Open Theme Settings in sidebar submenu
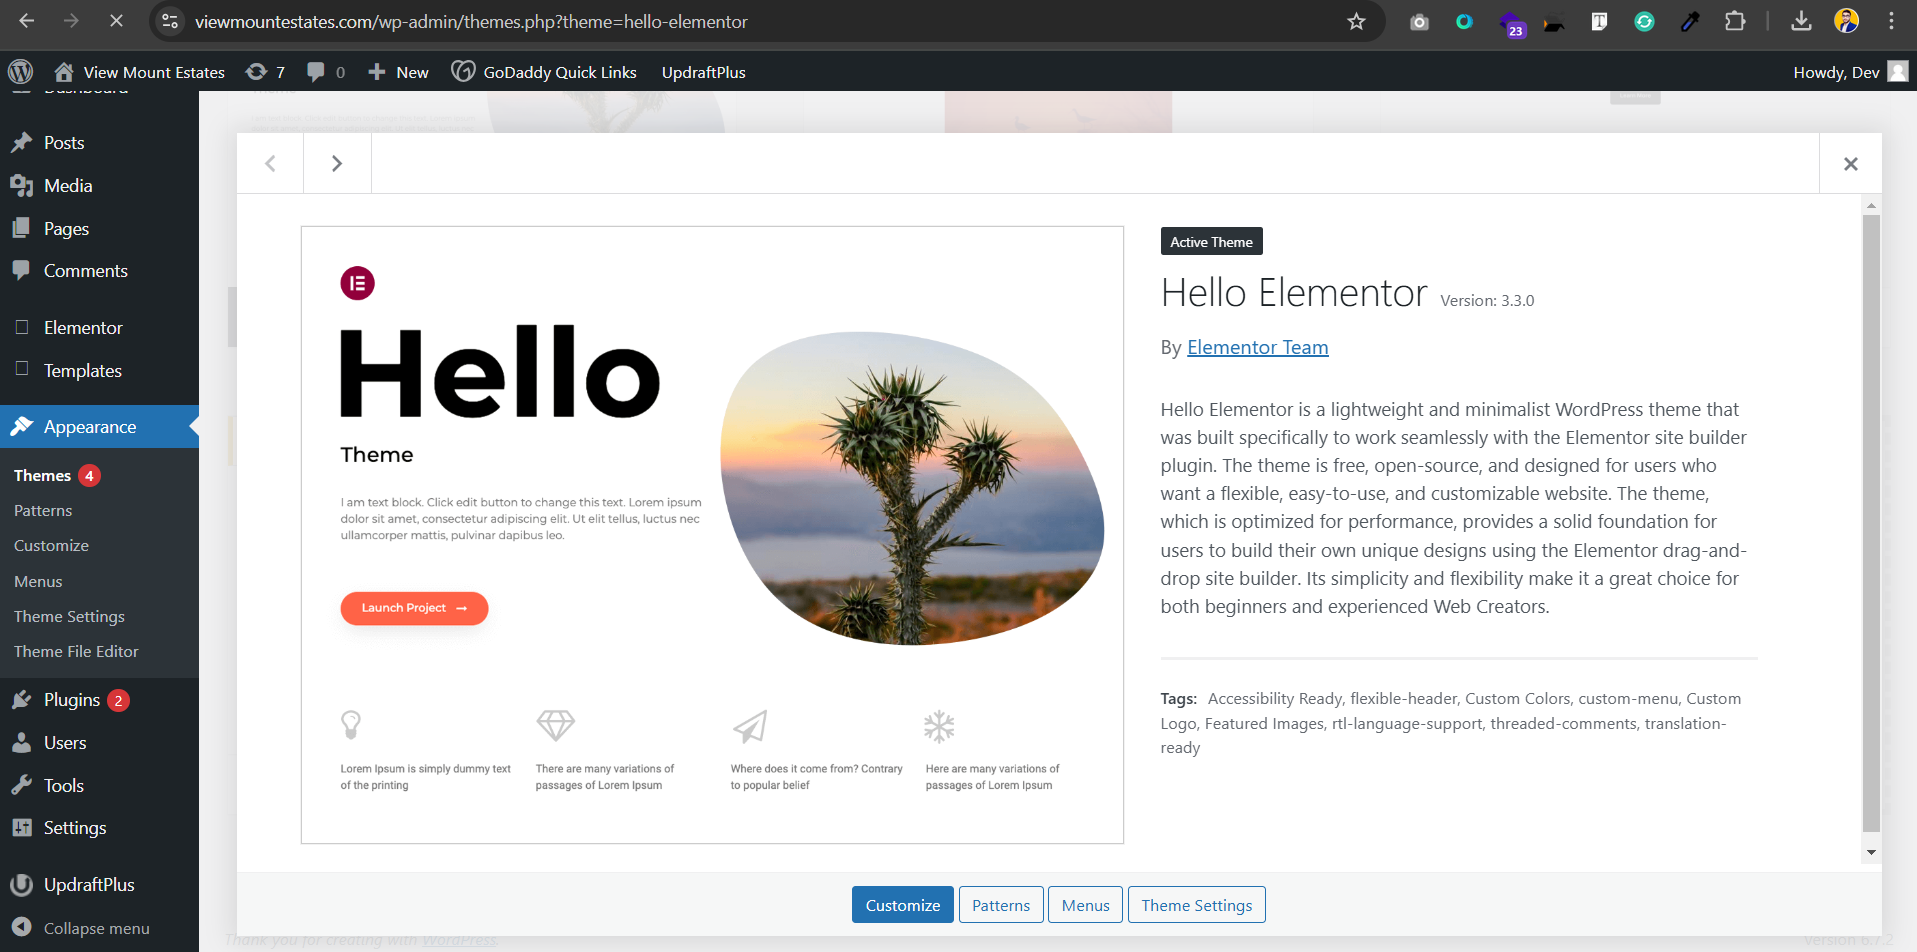 (x=69, y=617)
